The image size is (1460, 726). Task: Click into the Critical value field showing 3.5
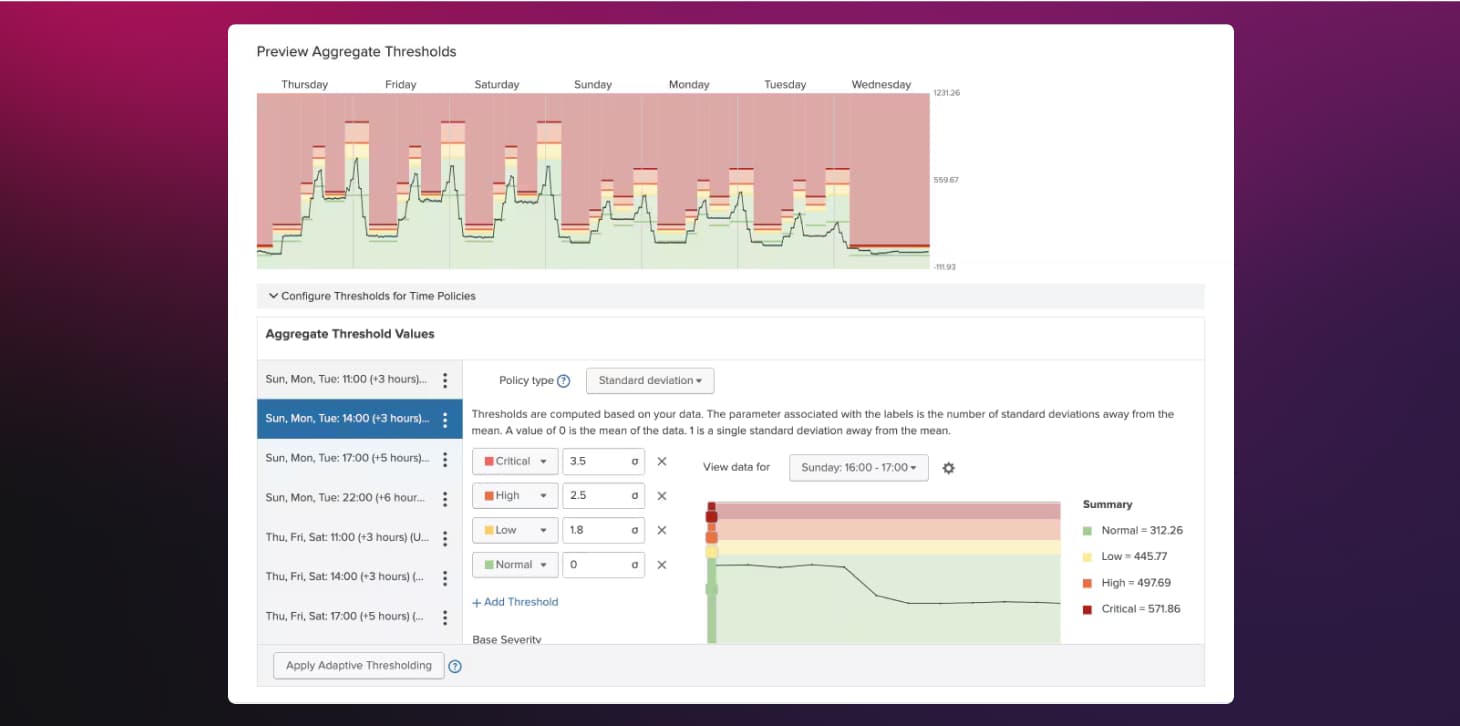pyautogui.click(x=600, y=461)
